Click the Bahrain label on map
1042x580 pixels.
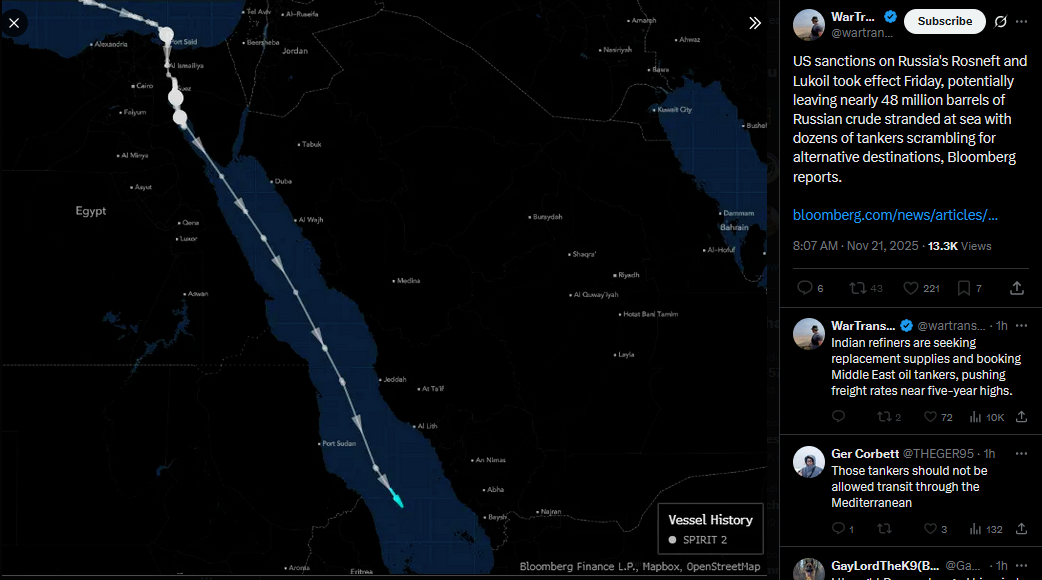tap(734, 227)
